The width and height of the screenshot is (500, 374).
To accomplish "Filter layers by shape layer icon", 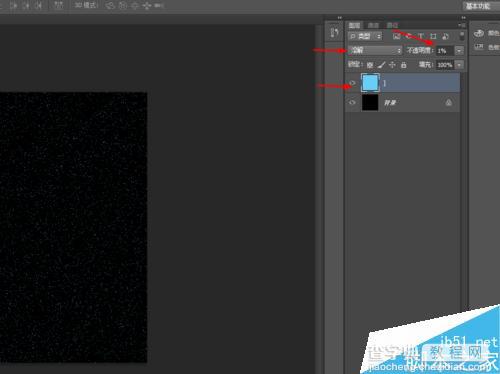I will pos(433,36).
